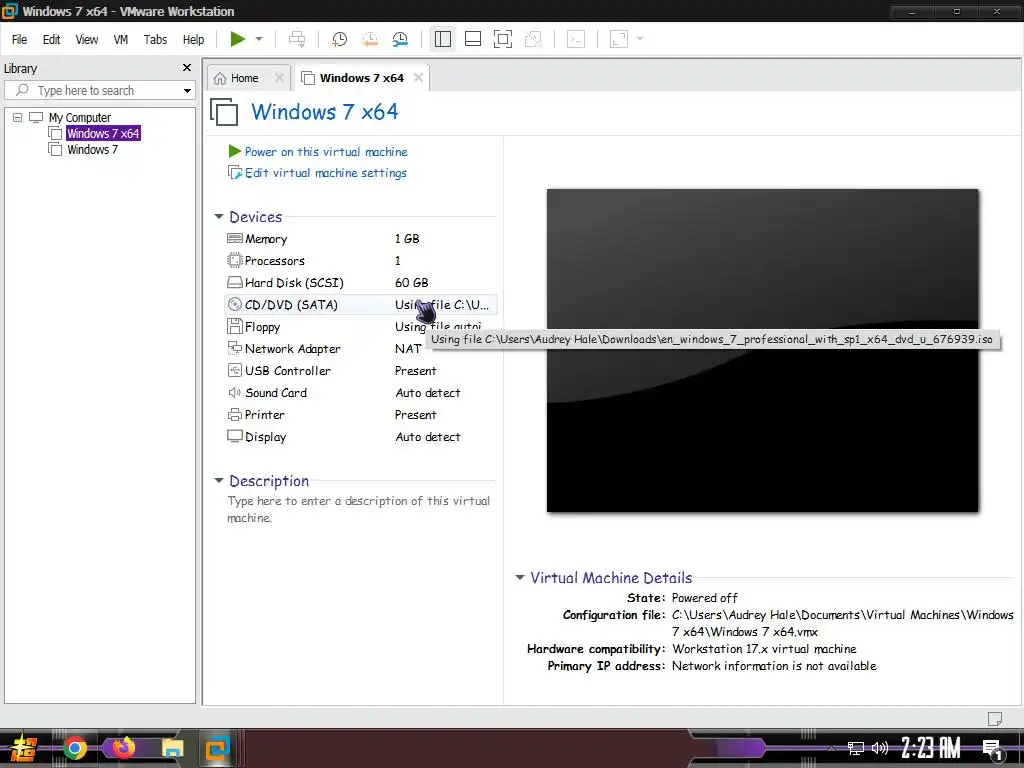Click the volume icon in system tray
Image resolution: width=1024 pixels, height=768 pixels.
coord(880,748)
